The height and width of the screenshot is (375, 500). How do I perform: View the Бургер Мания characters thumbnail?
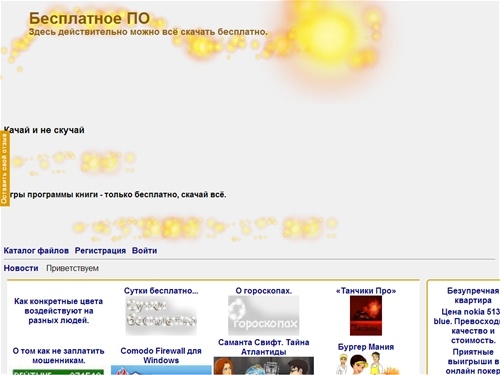[367, 364]
